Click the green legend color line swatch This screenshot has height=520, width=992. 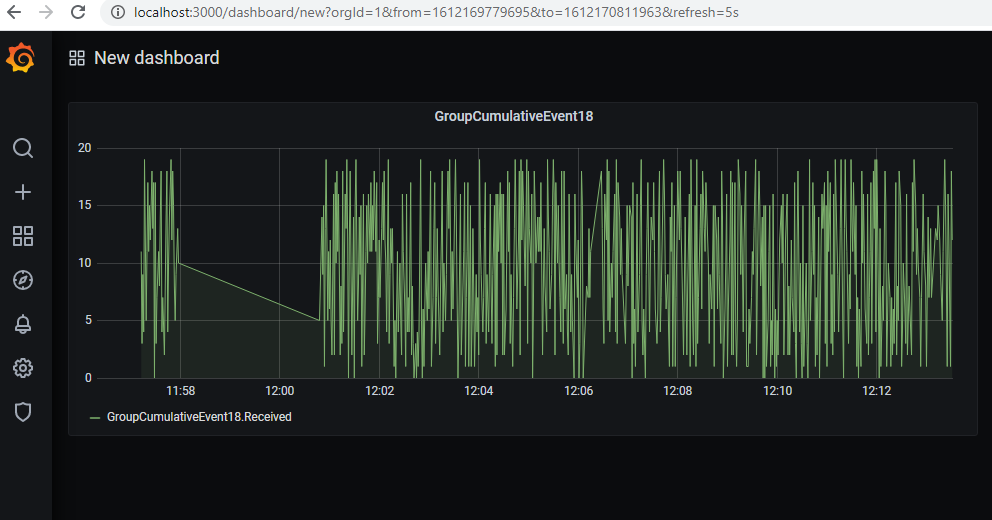pyautogui.click(x=95, y=418)
